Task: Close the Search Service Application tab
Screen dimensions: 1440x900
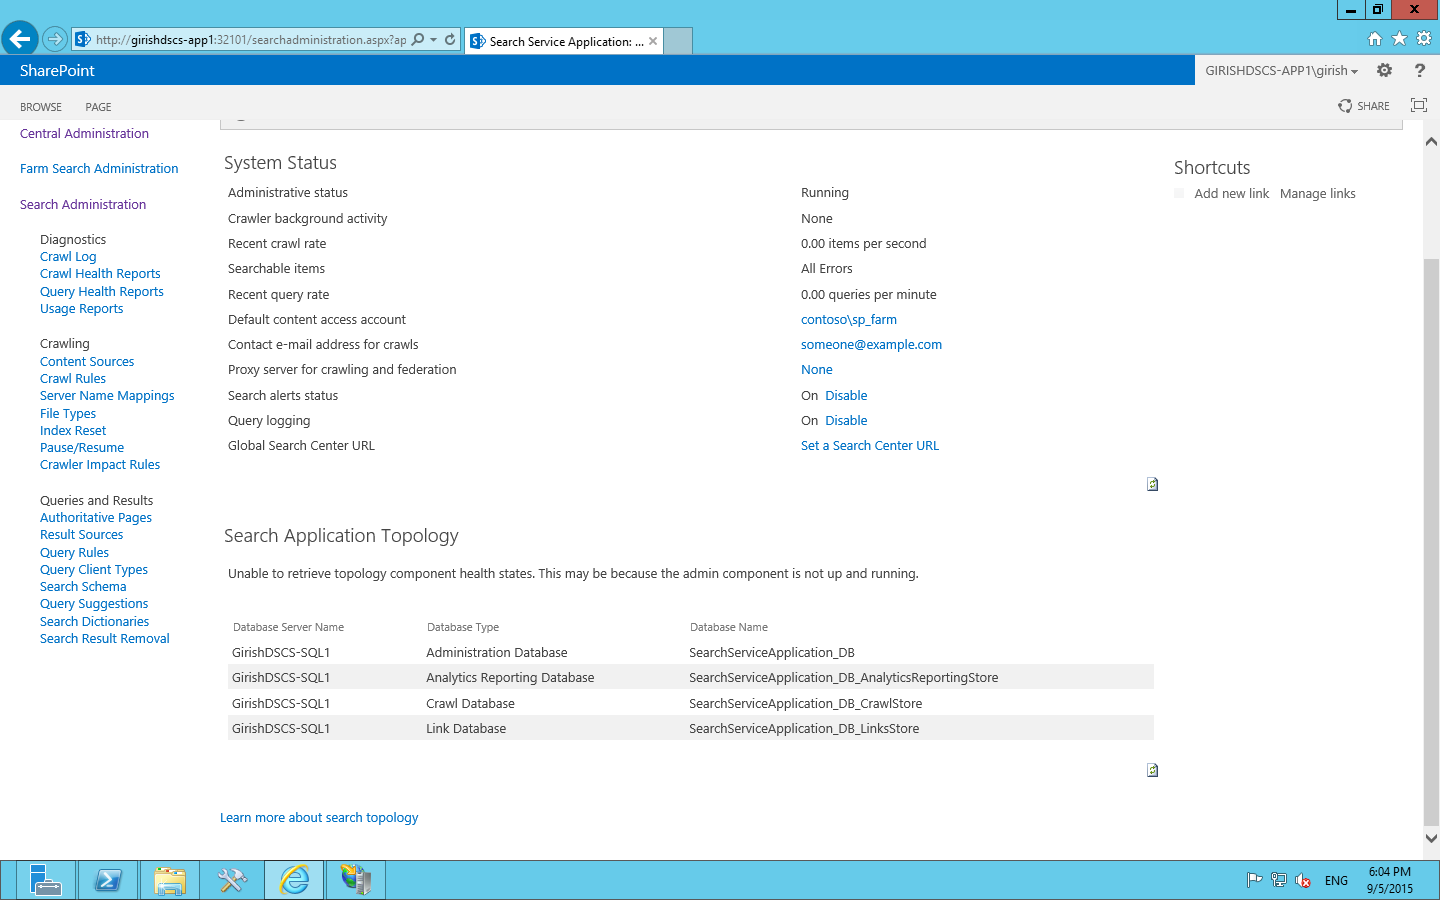Action: pyautogui.click(x=653, y=41)
